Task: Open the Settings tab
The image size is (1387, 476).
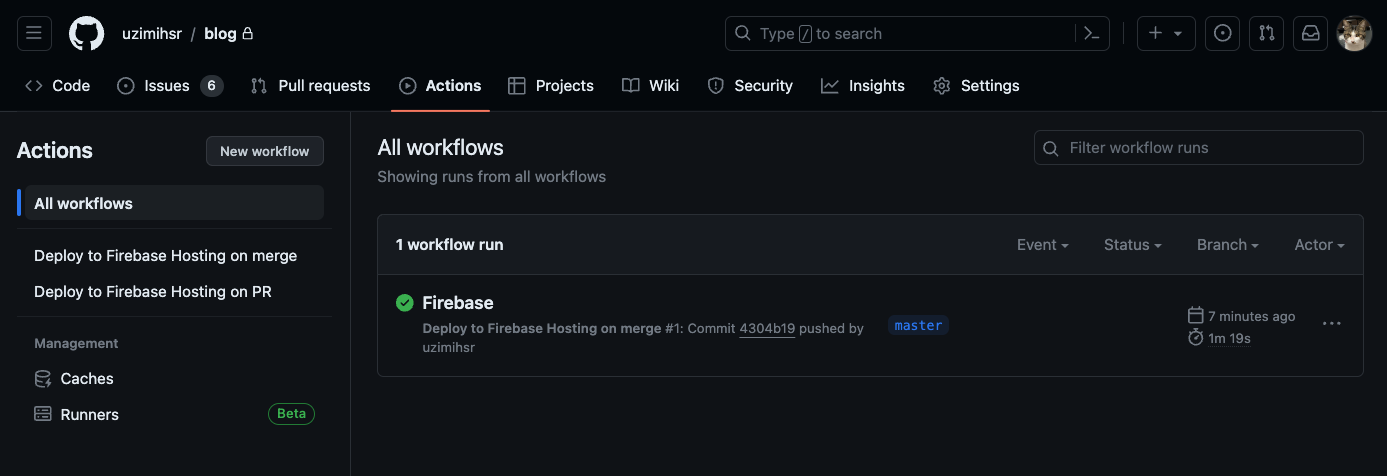Action: [976, 86]
